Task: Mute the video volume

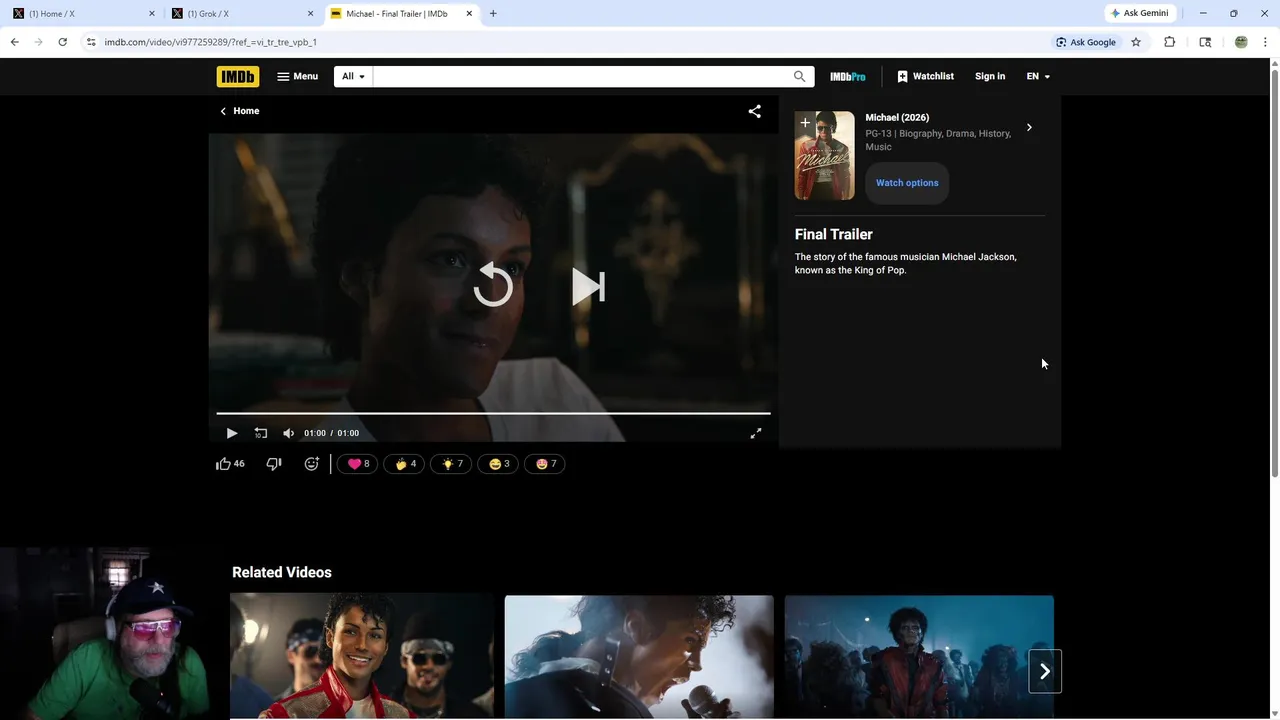Action: [x=289, y=433]
